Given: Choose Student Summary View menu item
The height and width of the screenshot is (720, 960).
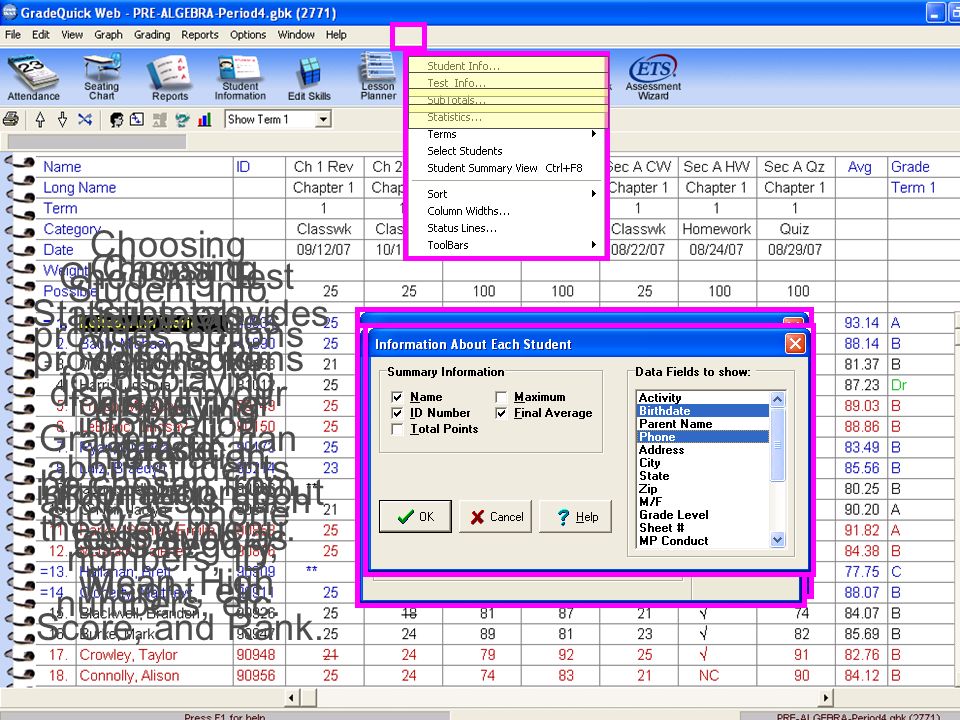Looking at the screenshot, I should (508, 168).
